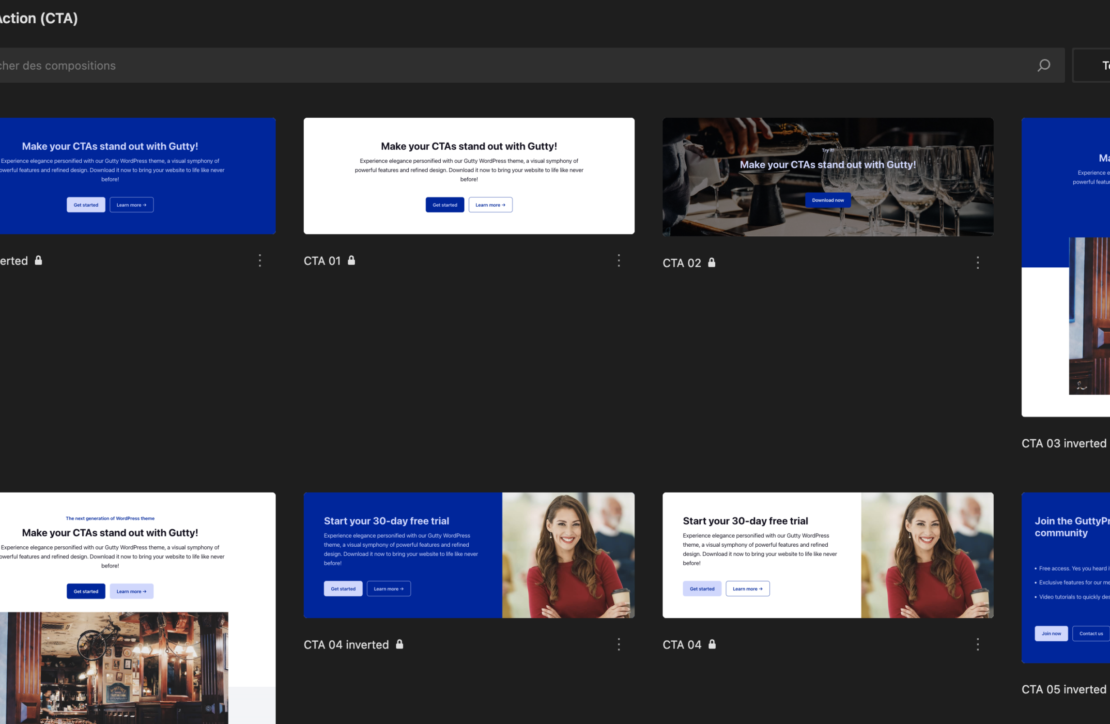The height and width of the screenshot is (724, 1110).
Task: Select the CTA 02 wine glasses thumbnail
Action: click(828, 177)
